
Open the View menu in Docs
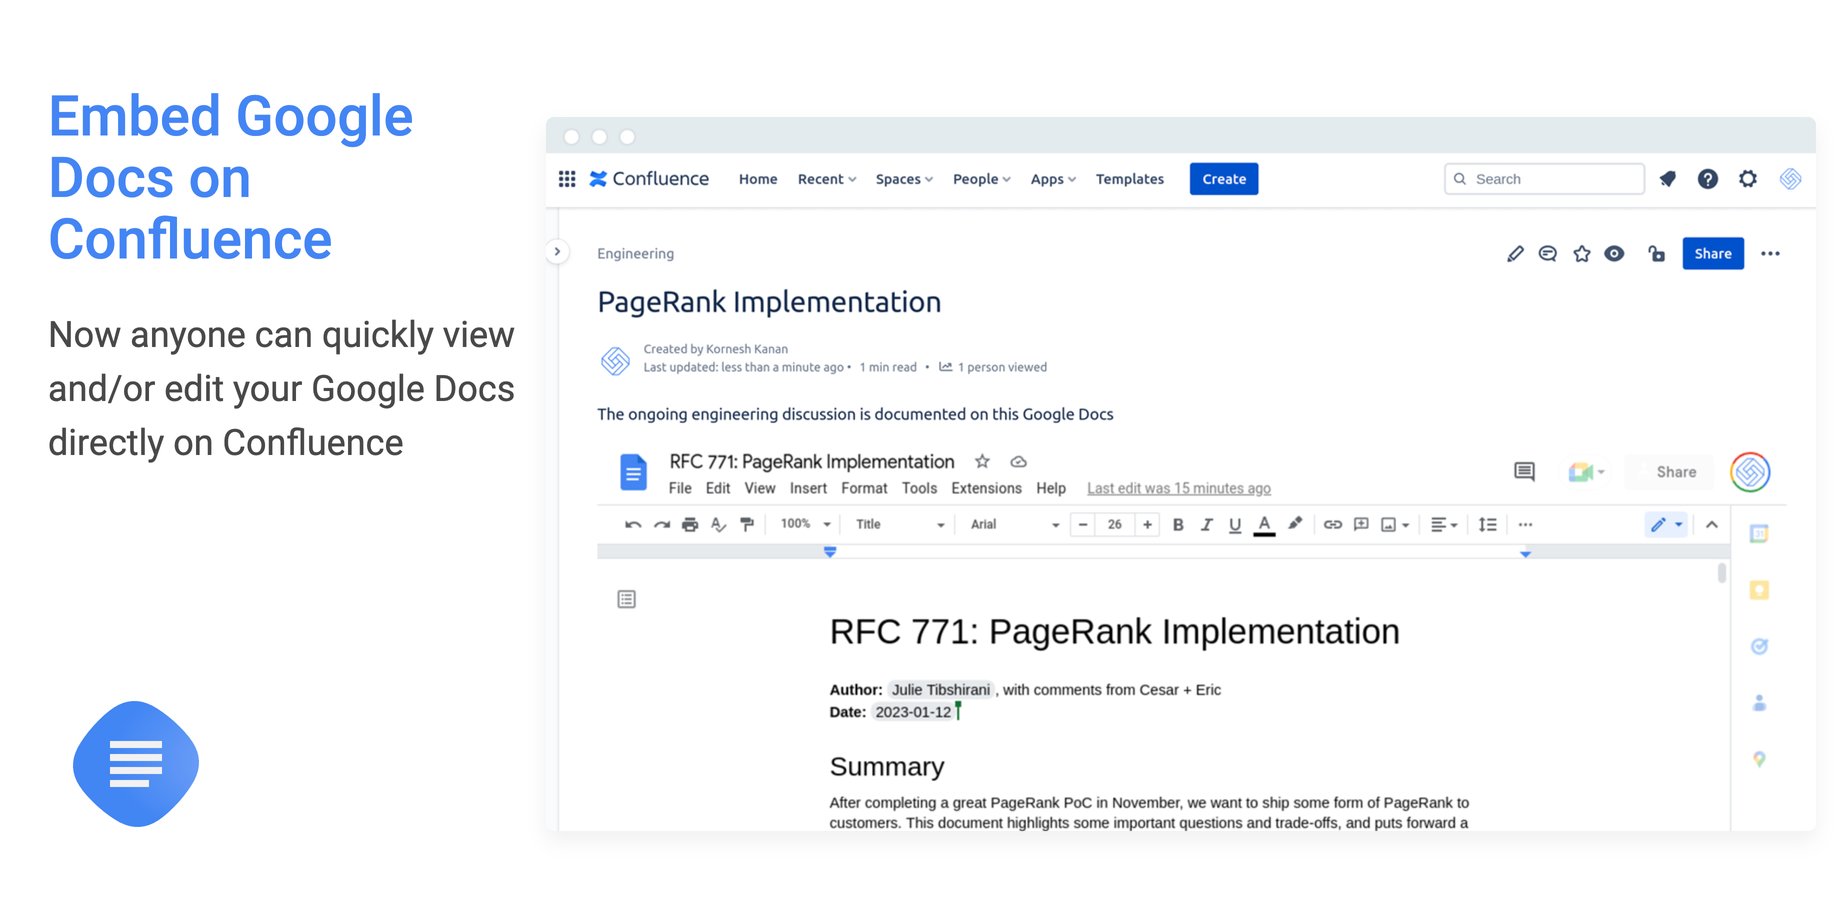coord(759,489)
